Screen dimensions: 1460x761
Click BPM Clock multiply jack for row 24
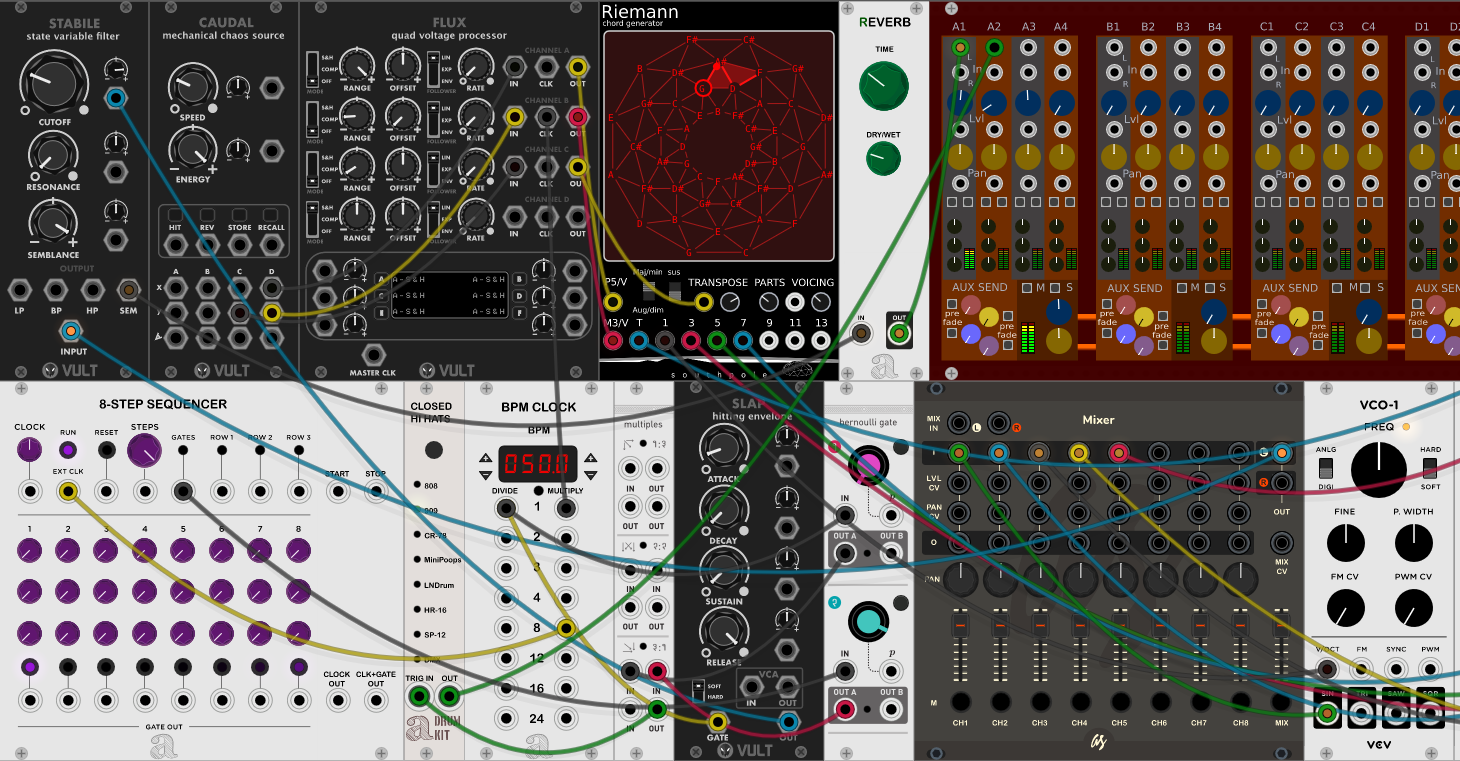tap(566, 719)
